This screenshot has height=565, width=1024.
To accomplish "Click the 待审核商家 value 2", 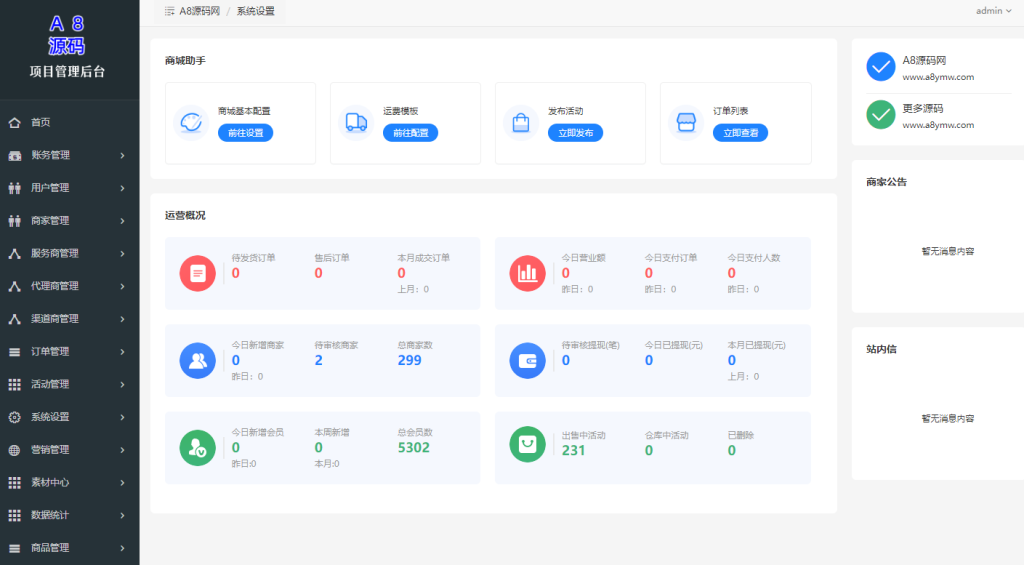I will pos(319,361).
